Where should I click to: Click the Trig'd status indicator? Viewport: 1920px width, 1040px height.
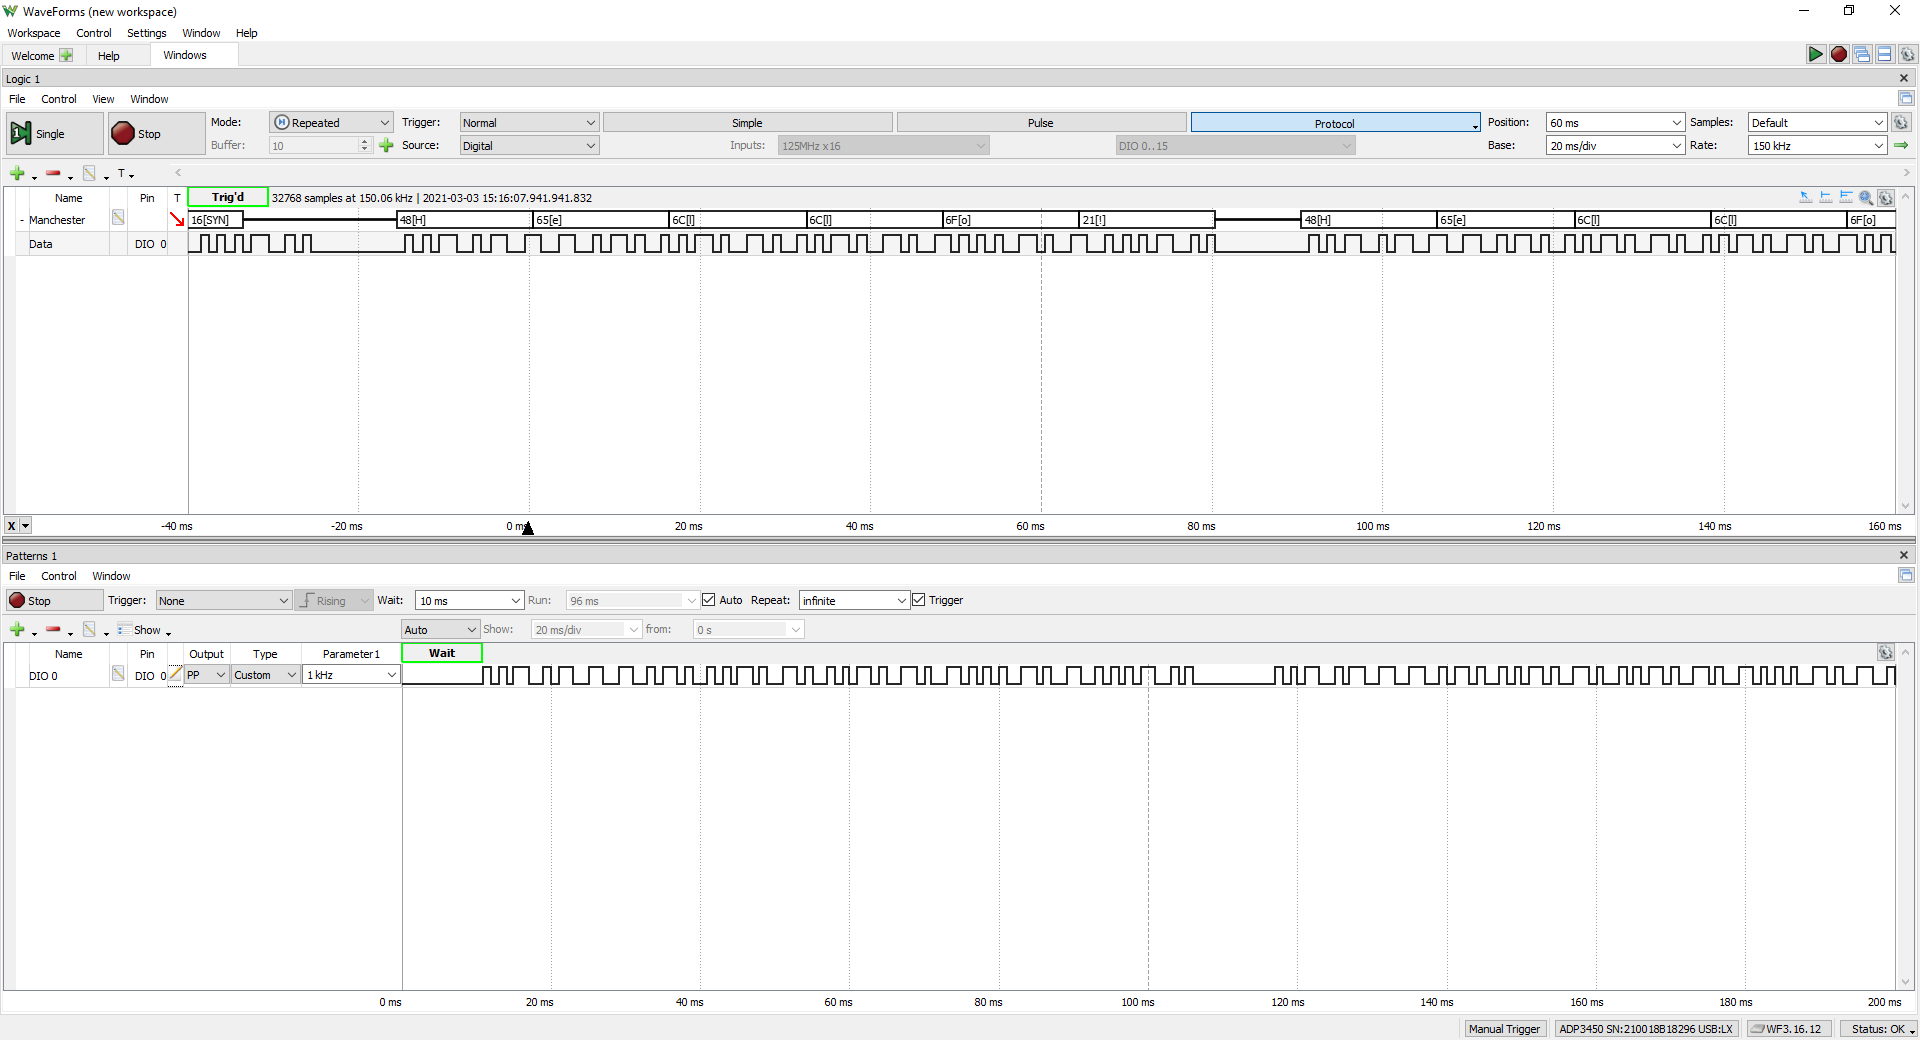pyautogui.click(x=228, y=197)
